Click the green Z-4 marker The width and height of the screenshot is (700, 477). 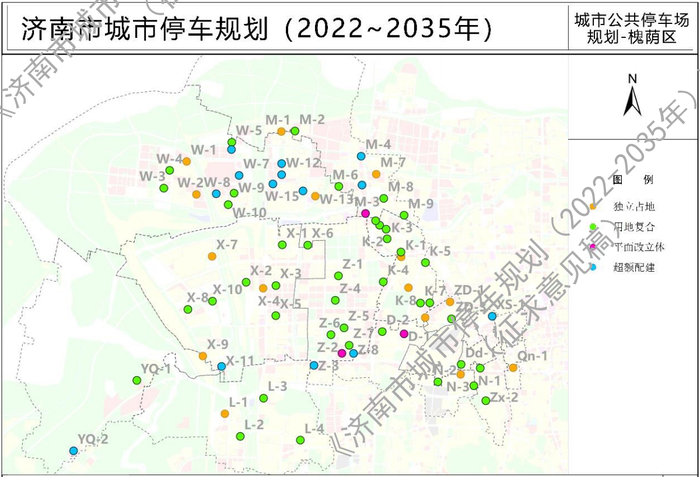click(335, 300)
